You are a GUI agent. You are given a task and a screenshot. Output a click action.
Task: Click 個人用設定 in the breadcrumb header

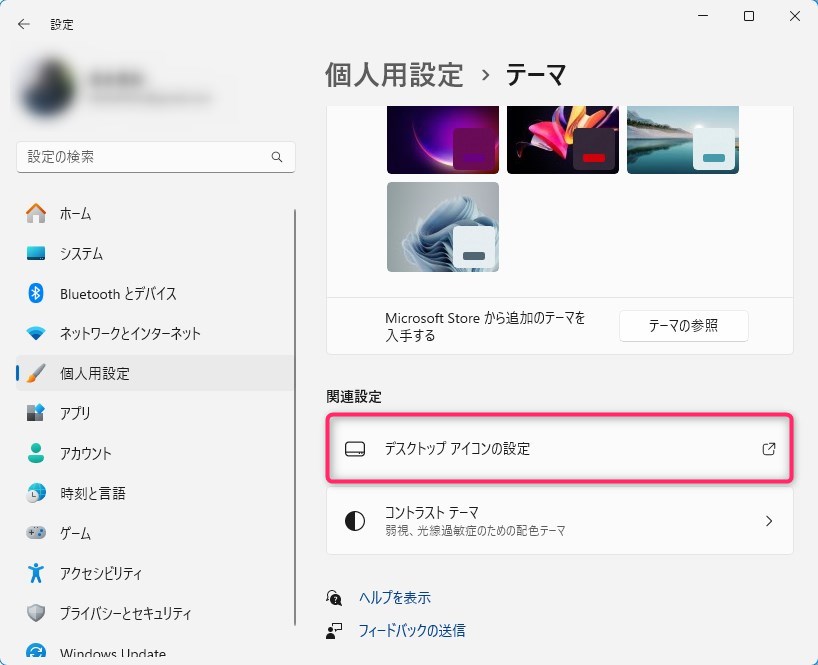pyautogui.click(x=394, y=74)
